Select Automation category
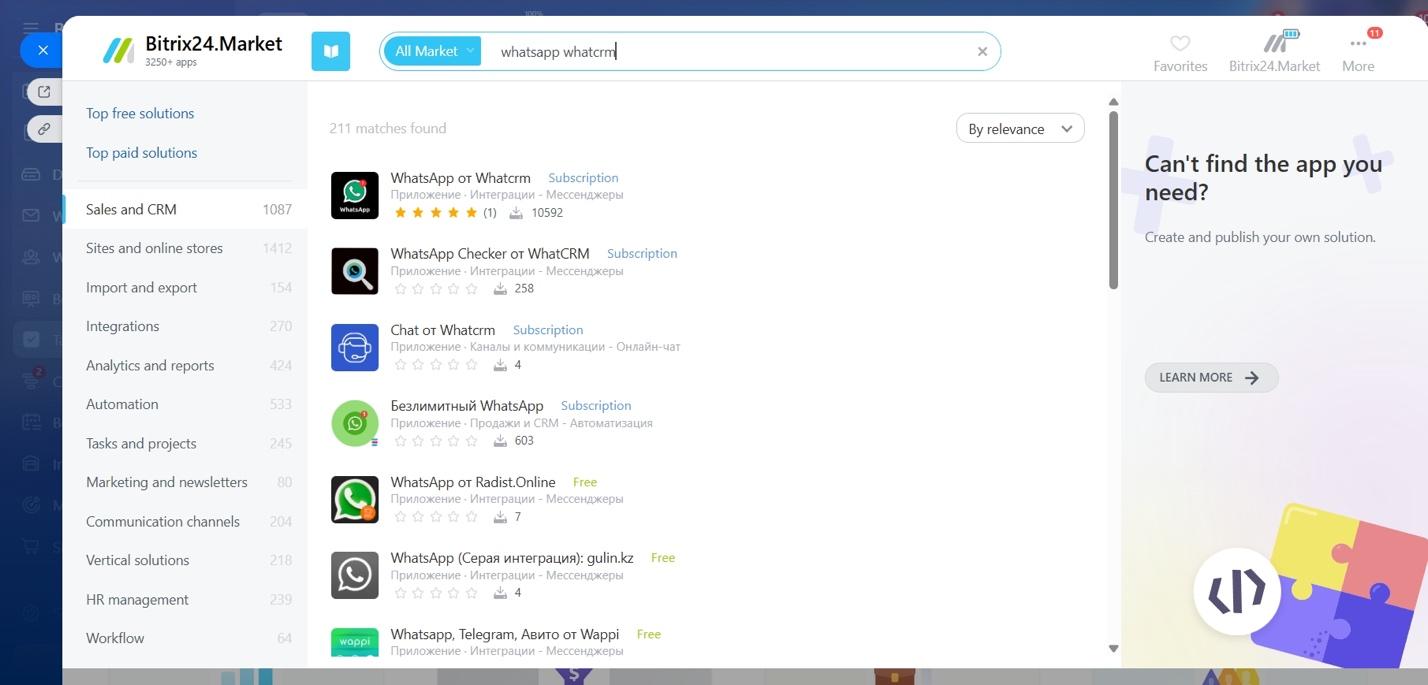Image resolution: width=1428 pixels, height=685 pixels. tap(185, 404)
